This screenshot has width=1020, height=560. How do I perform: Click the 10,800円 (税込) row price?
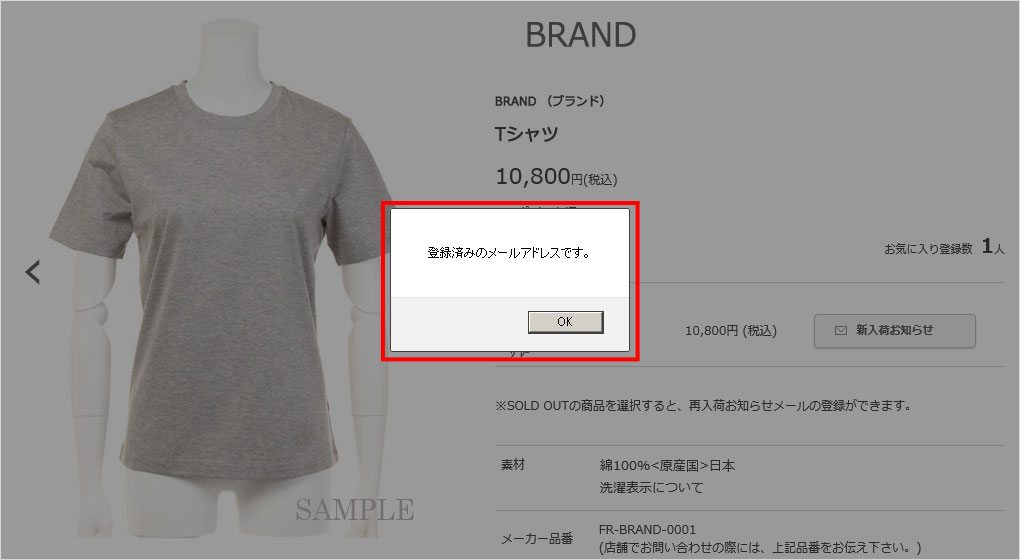[x=731, y=330]
